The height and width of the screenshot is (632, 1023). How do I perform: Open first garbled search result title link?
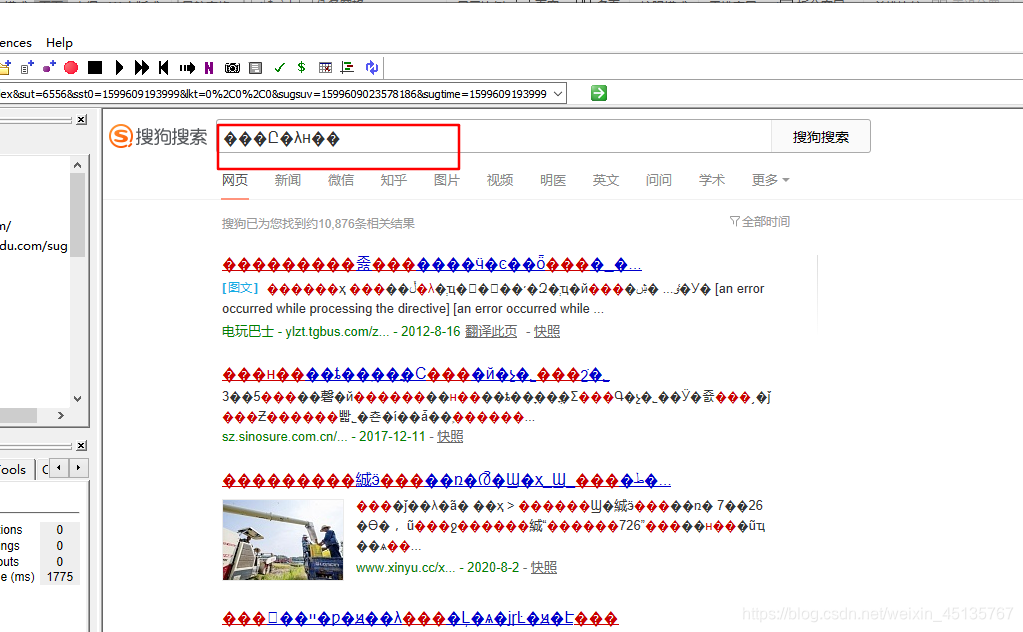431,264
